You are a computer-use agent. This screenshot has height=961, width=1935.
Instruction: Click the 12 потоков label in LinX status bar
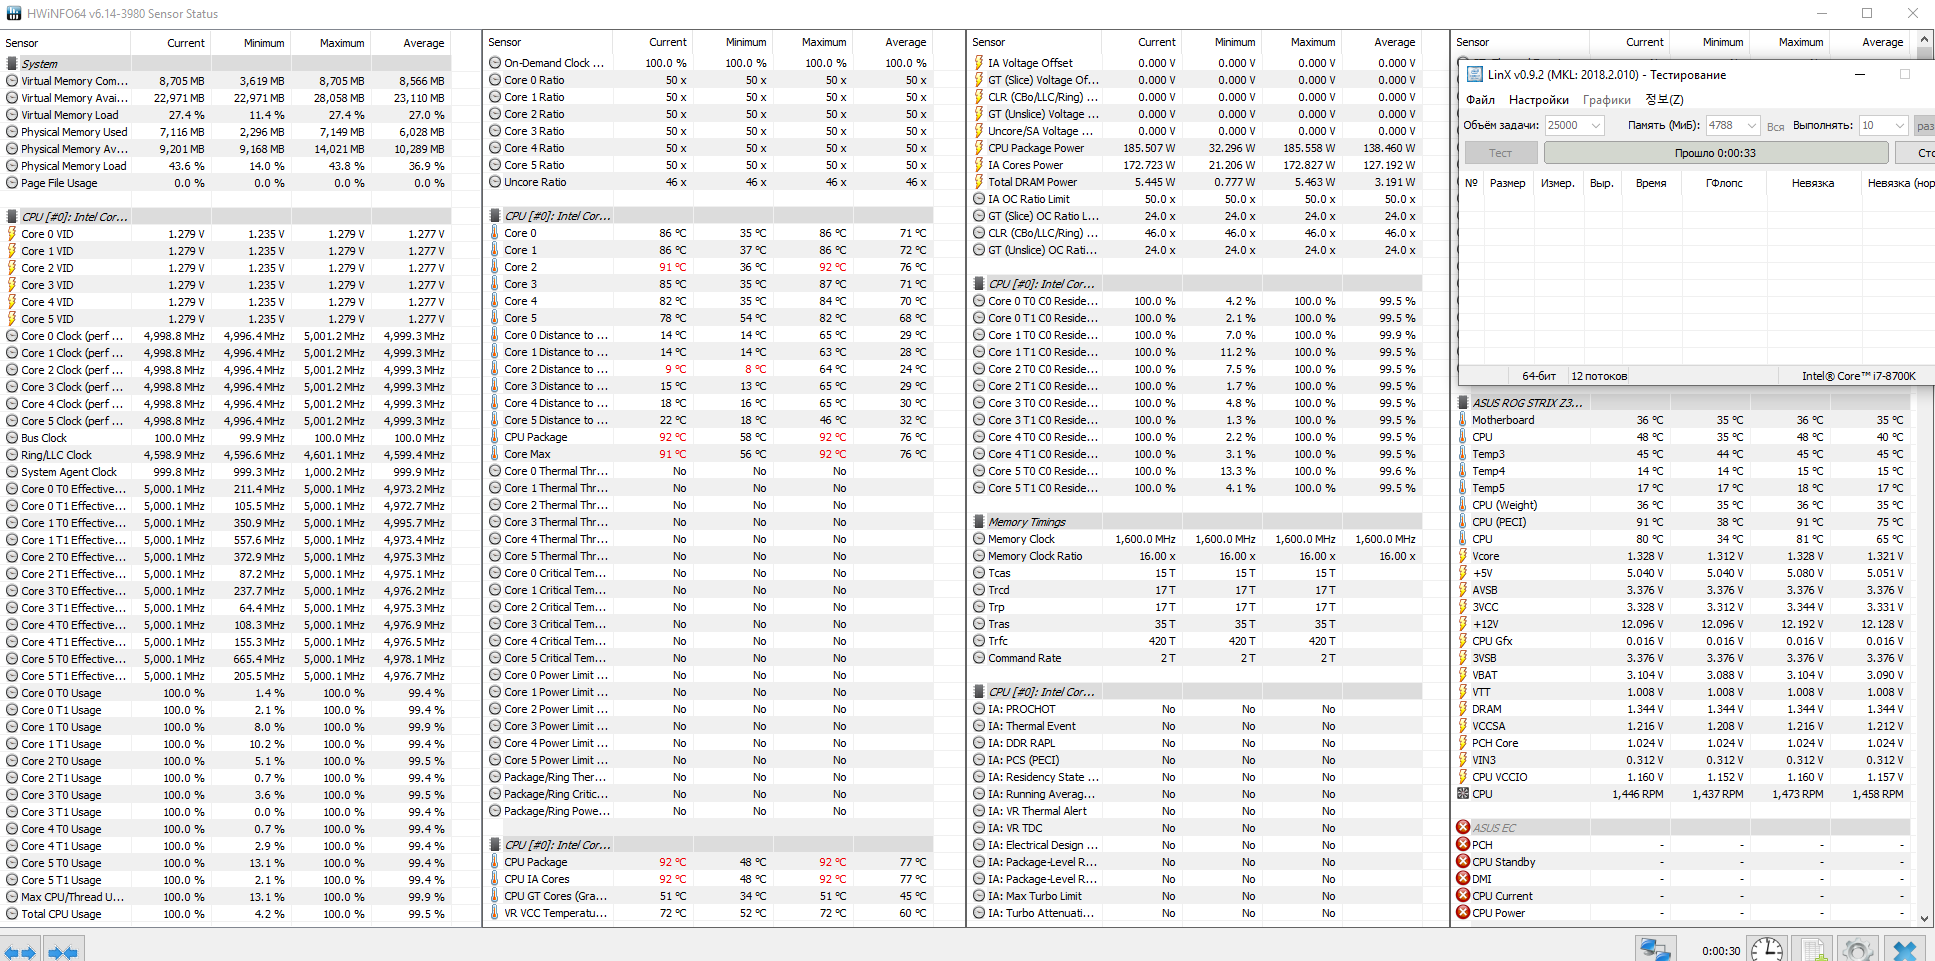(1599, 376)
